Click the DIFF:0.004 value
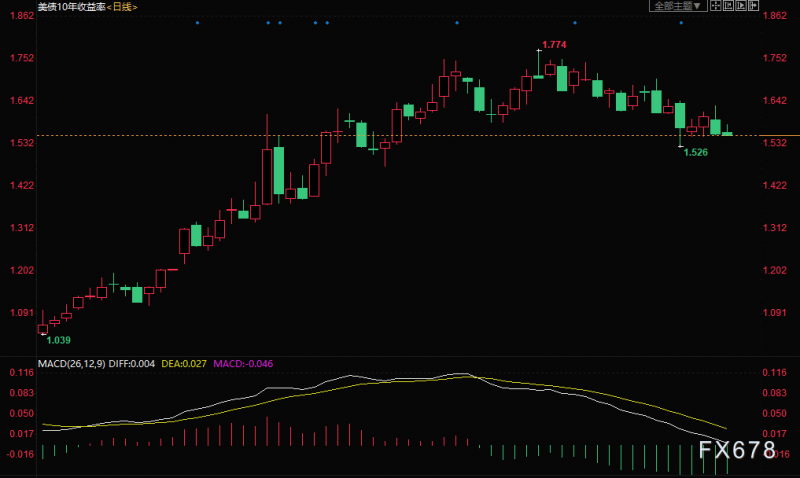800x478 pixels. pyautogui.click(x=132, y=364)
